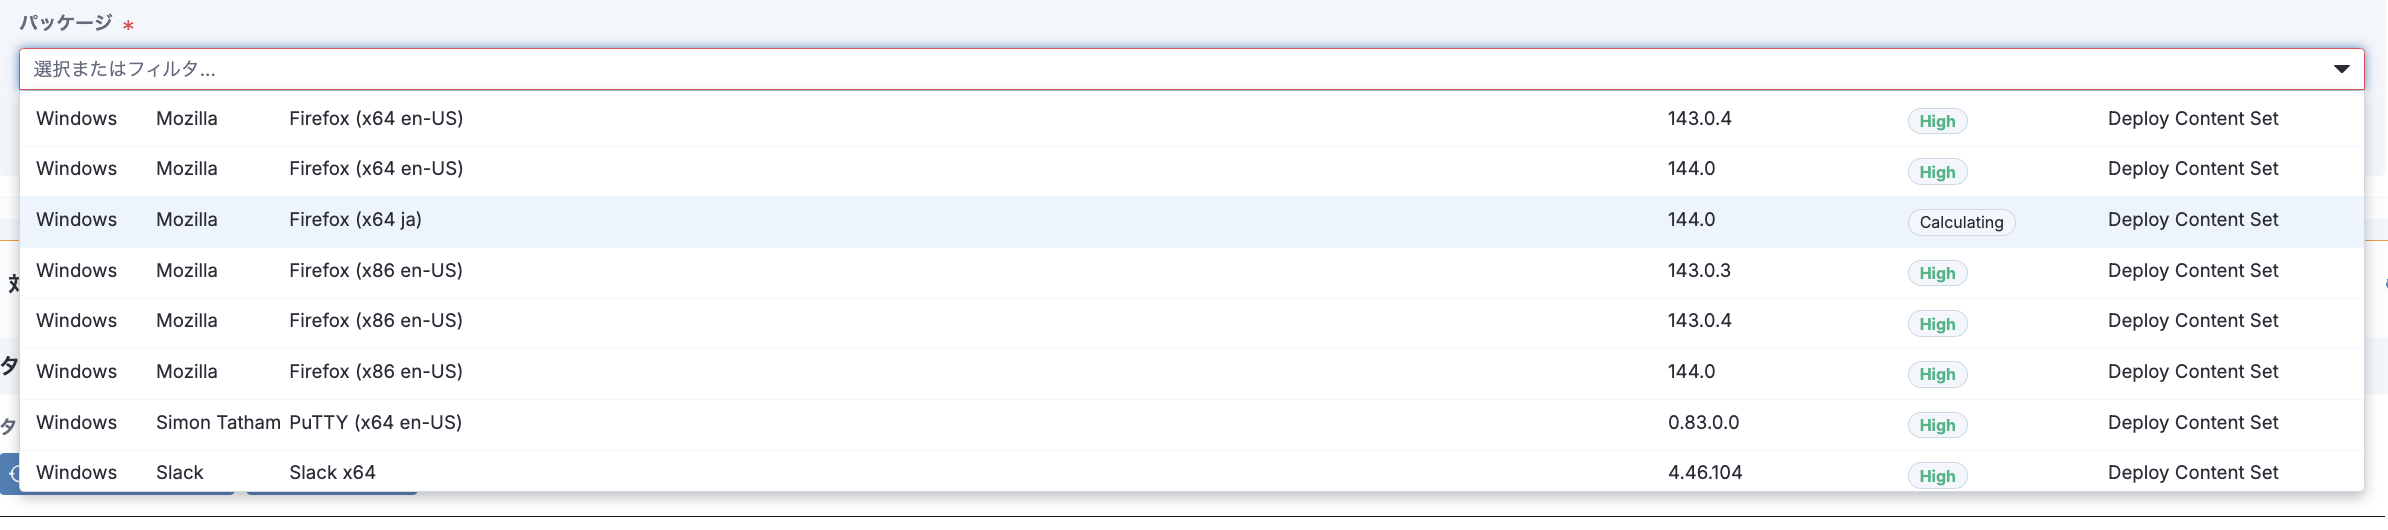The height and width of the screenshot is (530, 2388).
Task: Click High badge for Firefox x64 143.0.4
Action: tap(1937, 121)
